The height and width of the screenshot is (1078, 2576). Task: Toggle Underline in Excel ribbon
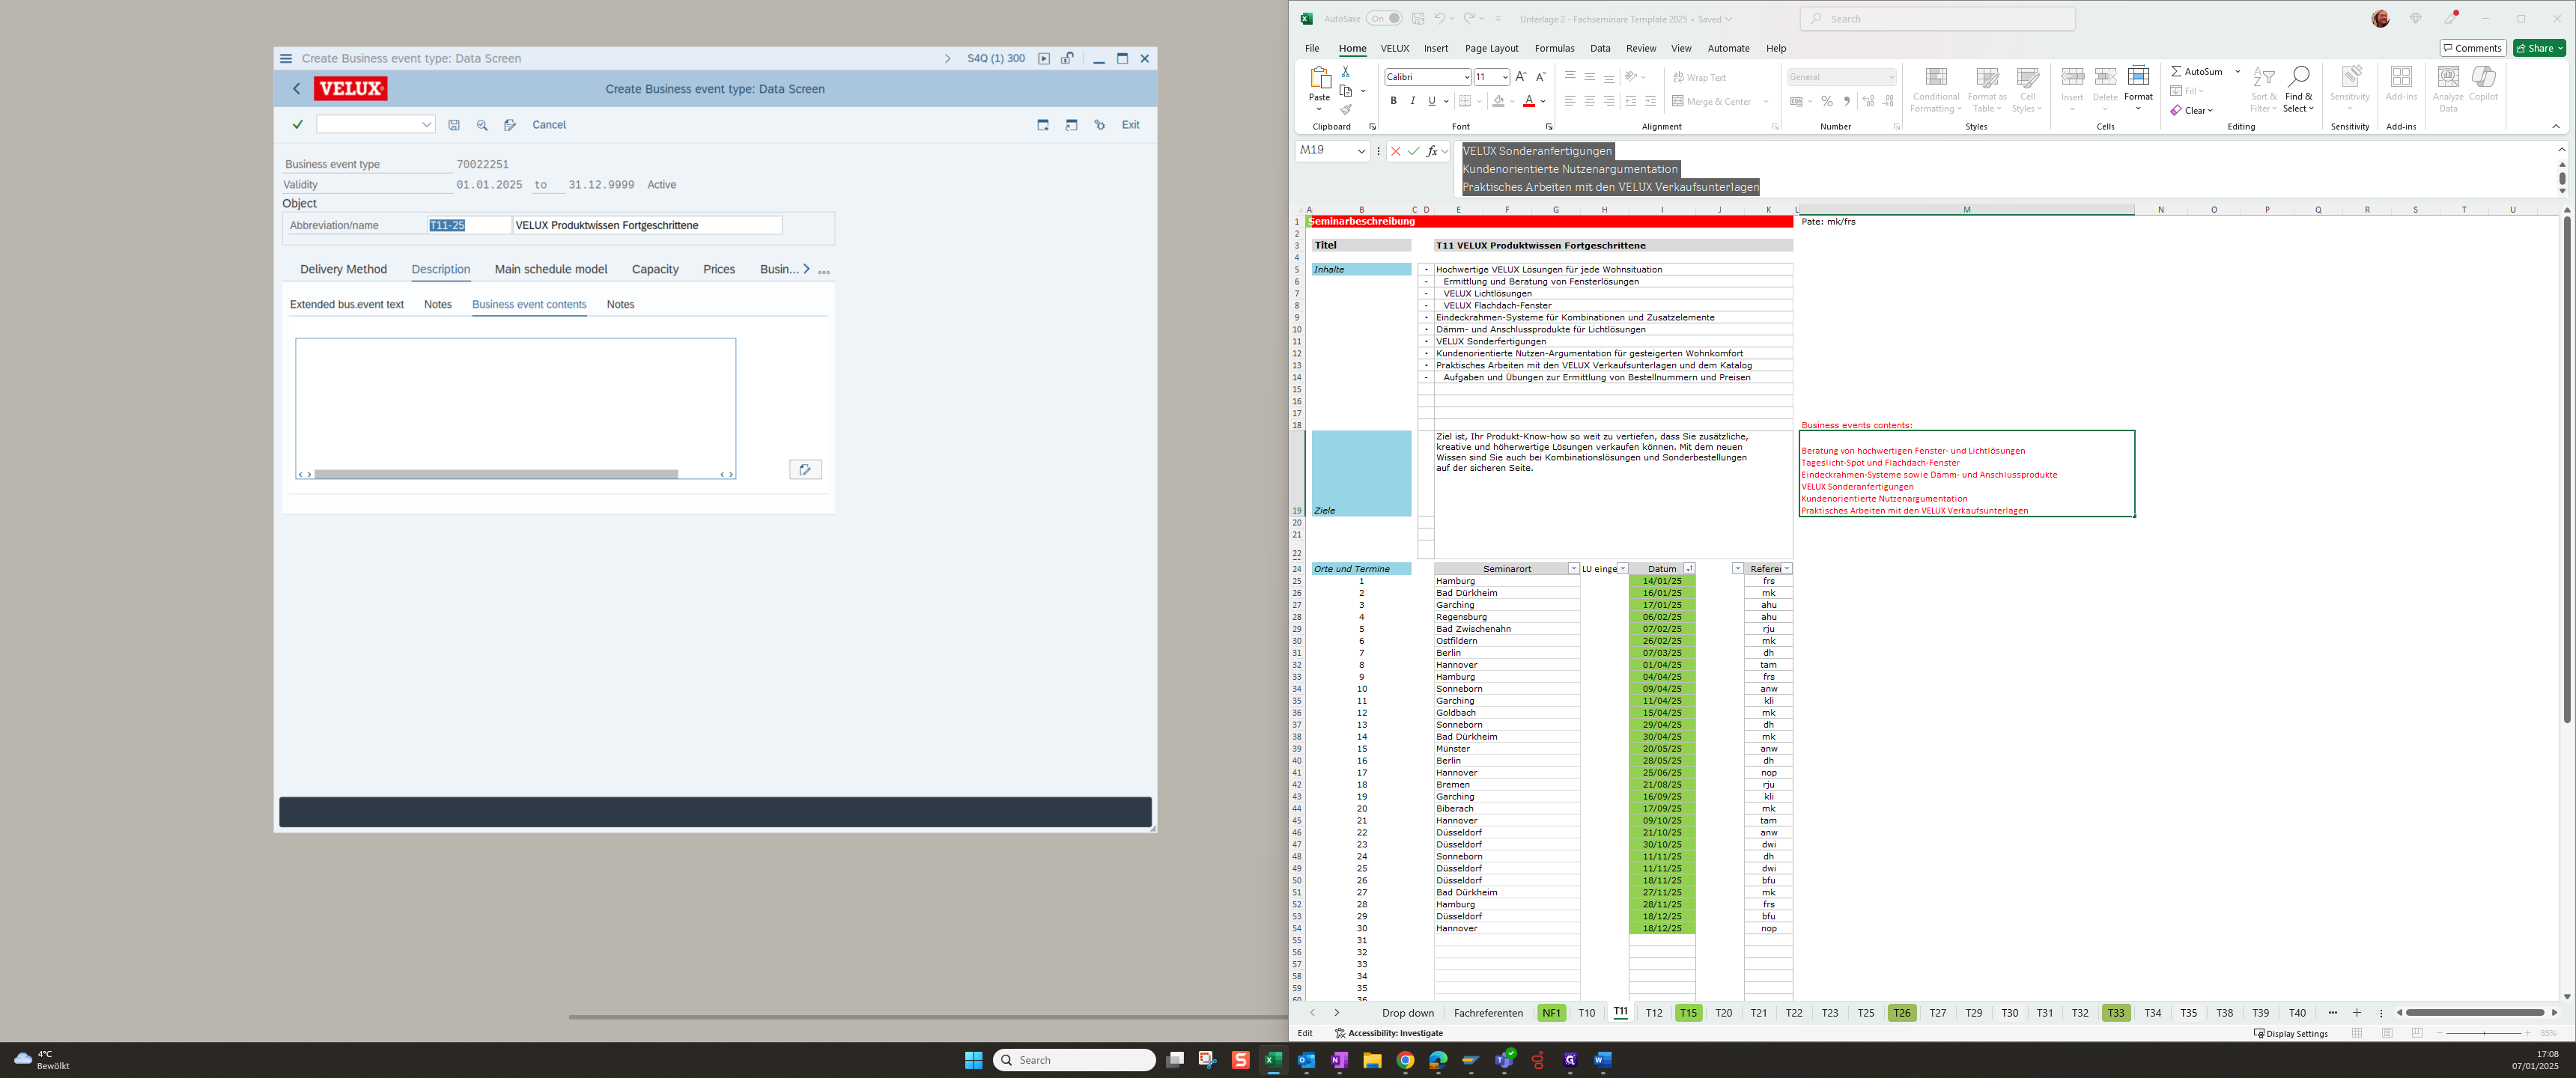click(x=1431, y=101)
